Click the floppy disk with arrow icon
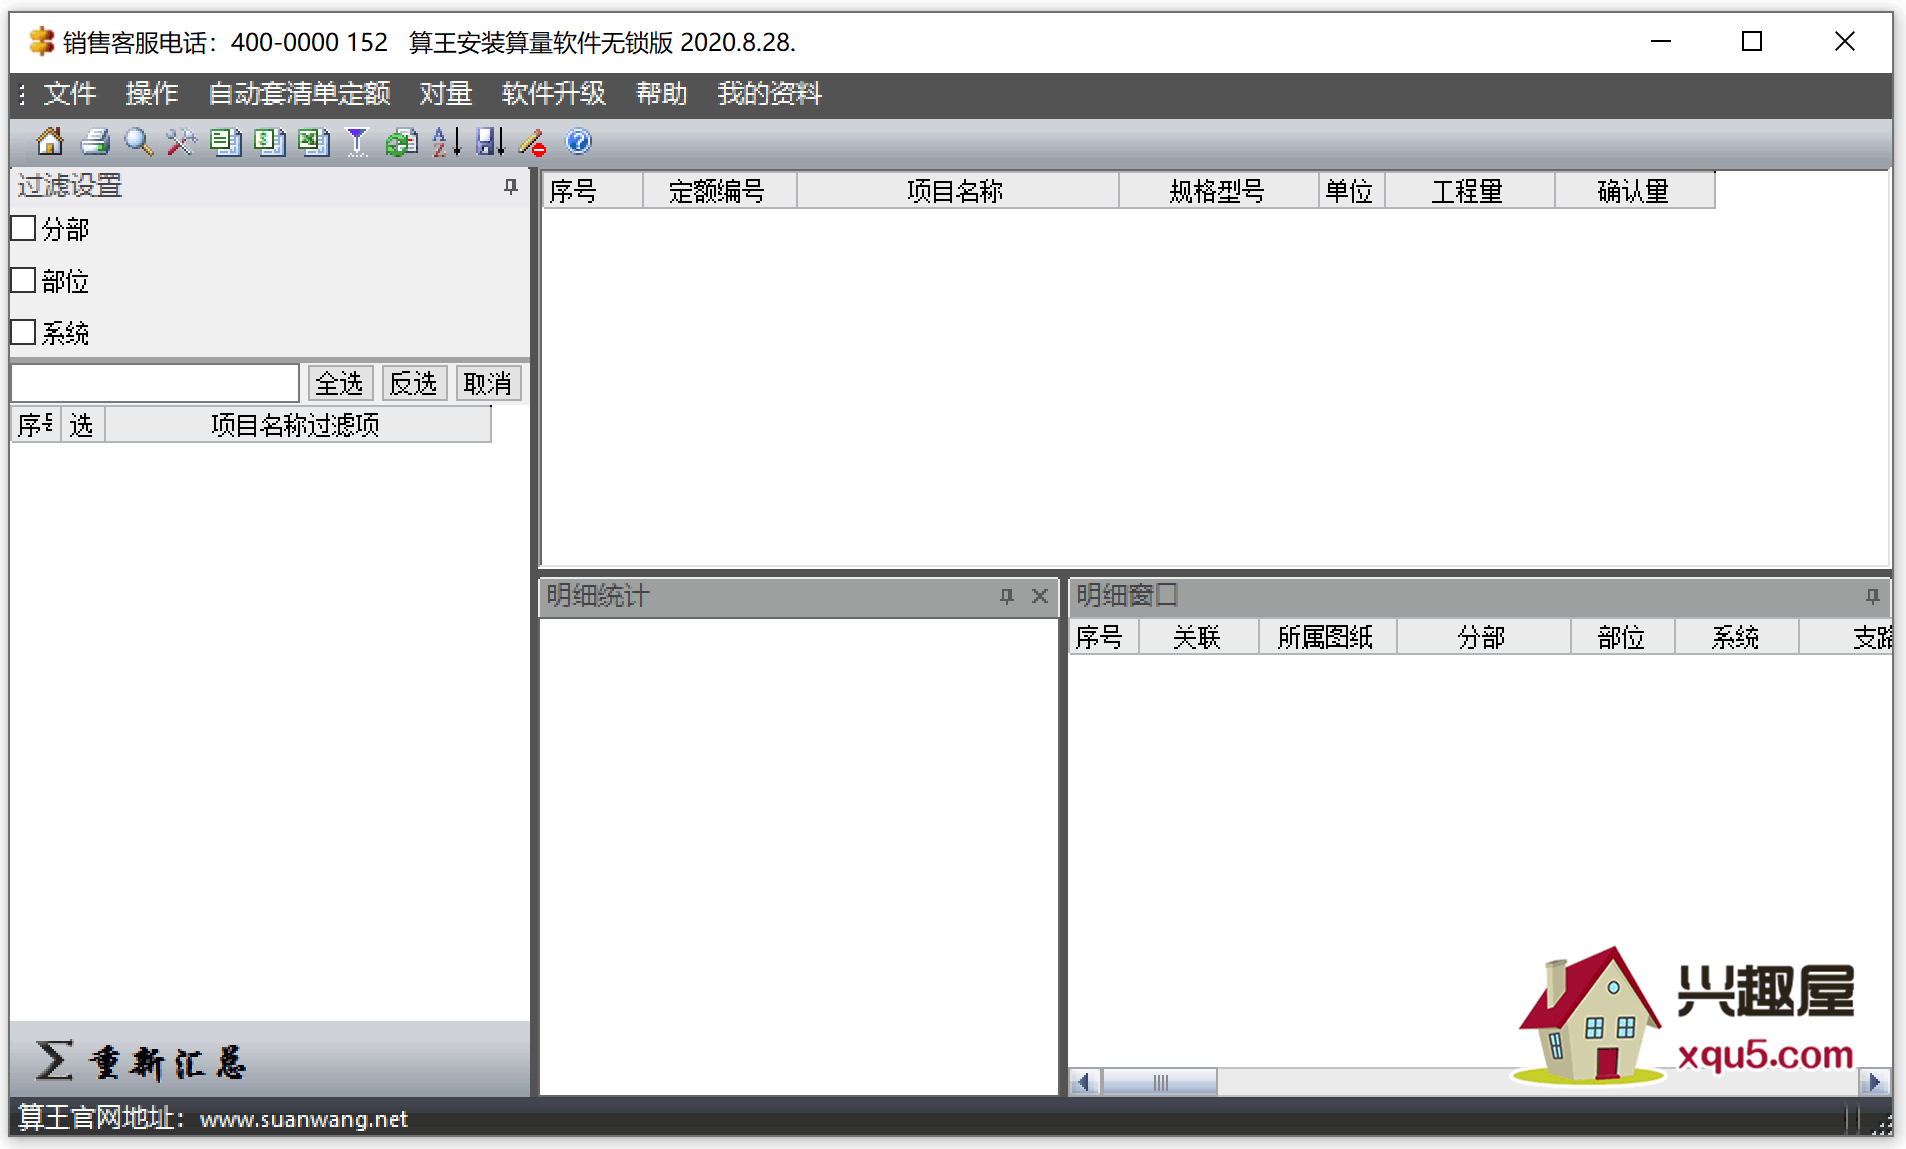 pos(490,142)
